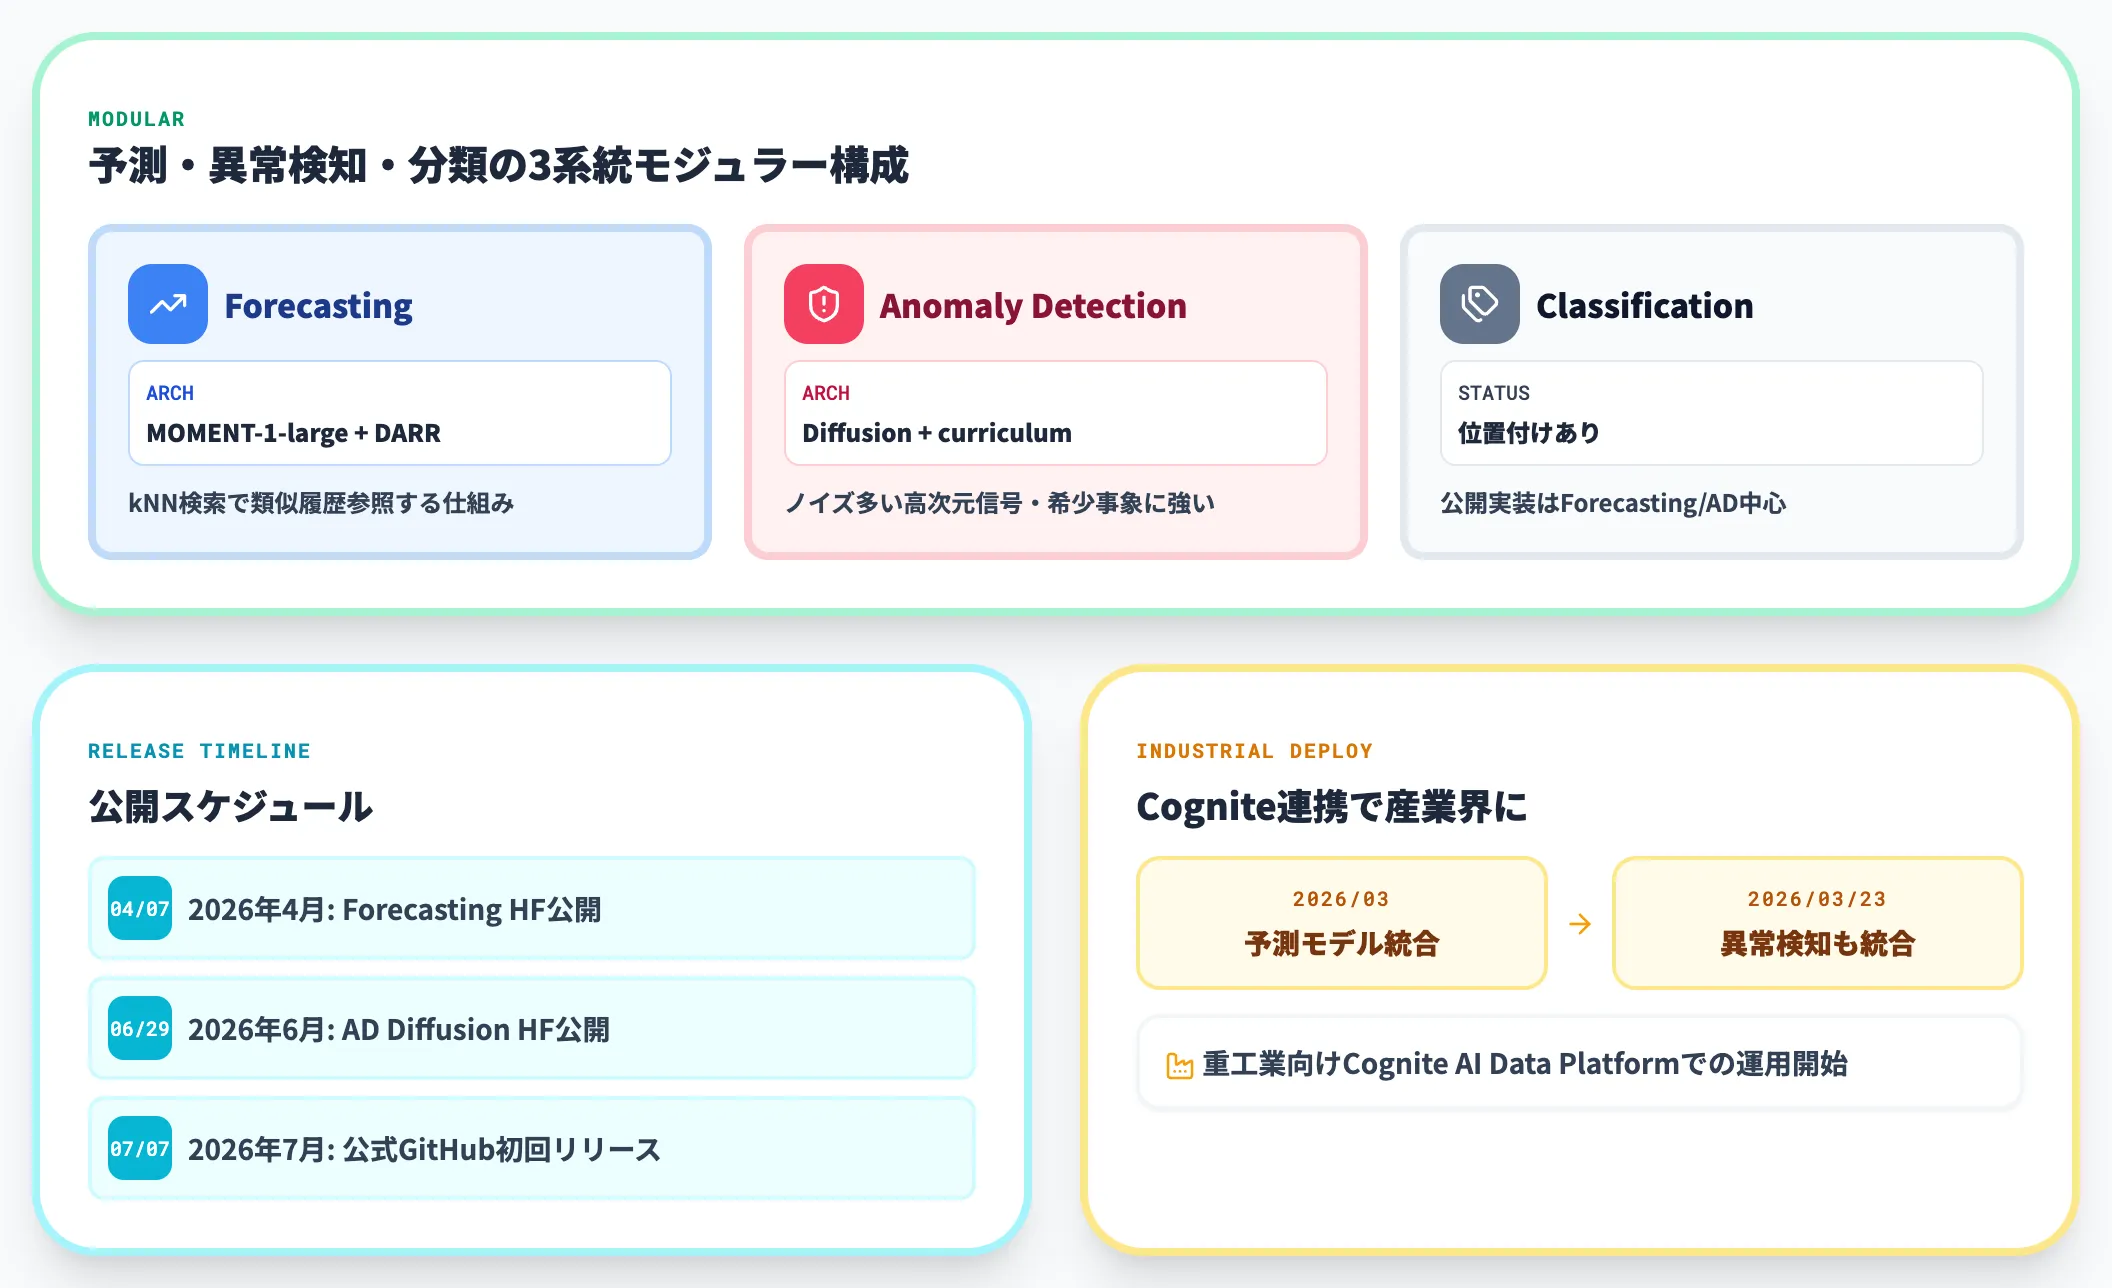Click the 2026/03/23 異常検知も統合 card
Screen dimensions: 2112x1288
coord(1818,923)
